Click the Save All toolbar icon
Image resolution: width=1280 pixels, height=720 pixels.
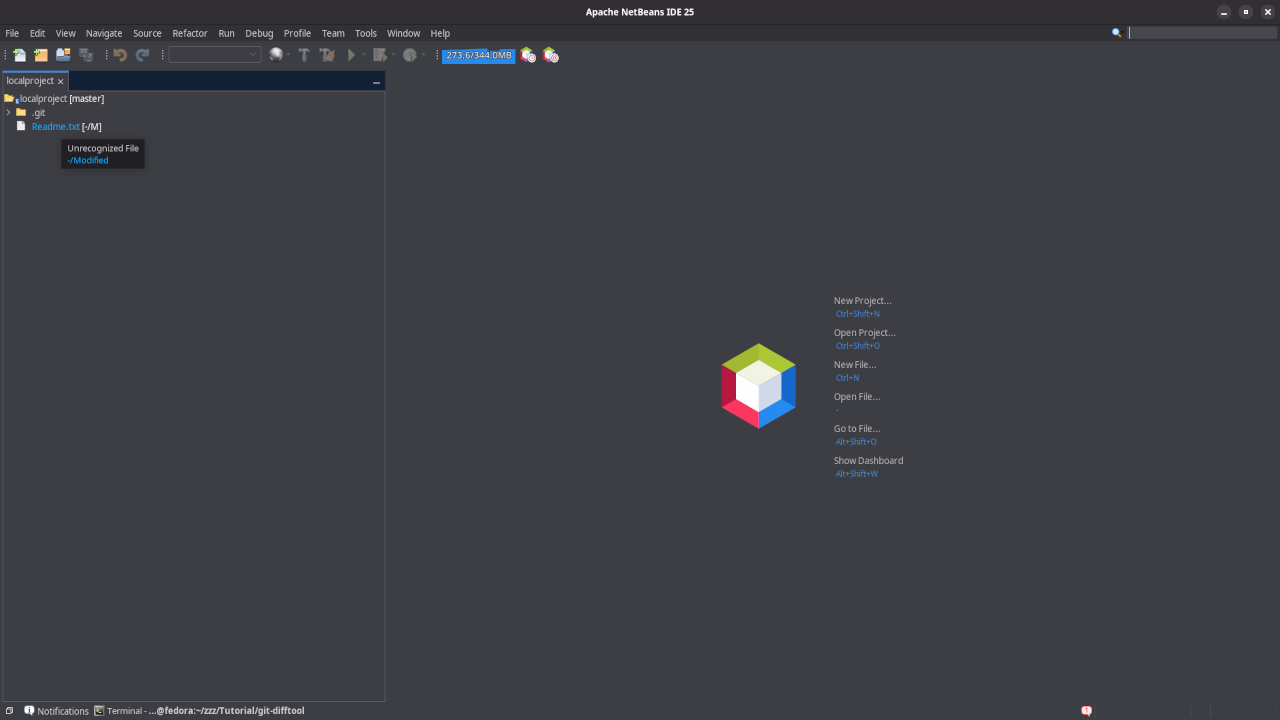tap(86, 55)
